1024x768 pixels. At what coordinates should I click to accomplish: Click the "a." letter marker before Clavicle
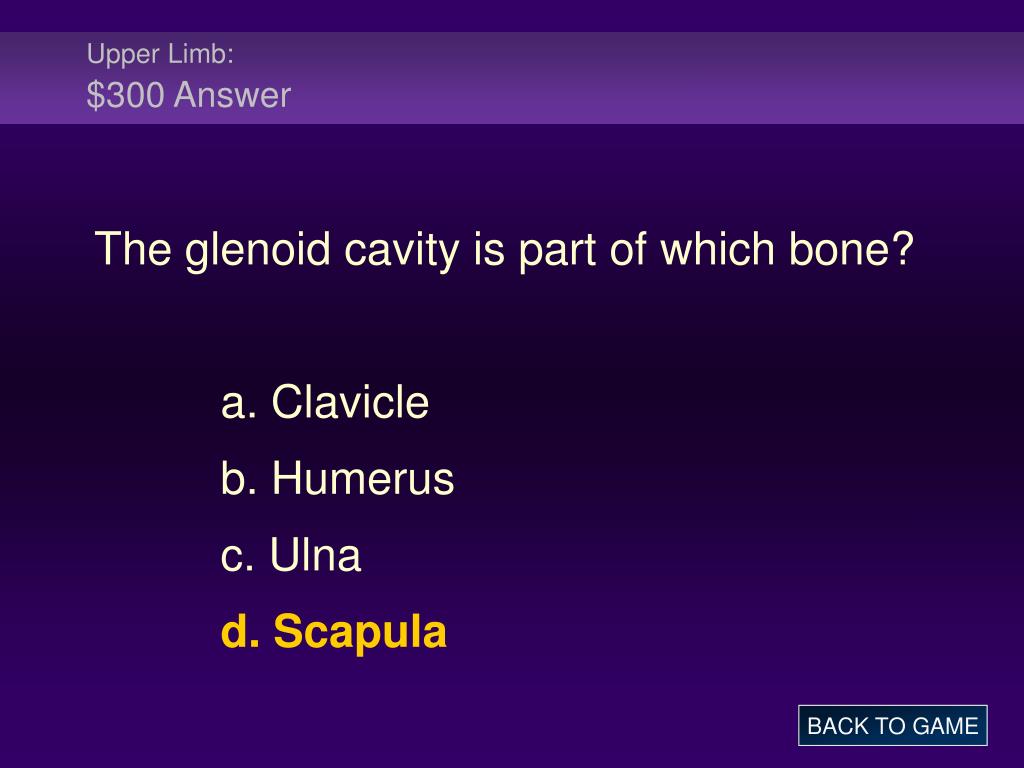point(238,404)
